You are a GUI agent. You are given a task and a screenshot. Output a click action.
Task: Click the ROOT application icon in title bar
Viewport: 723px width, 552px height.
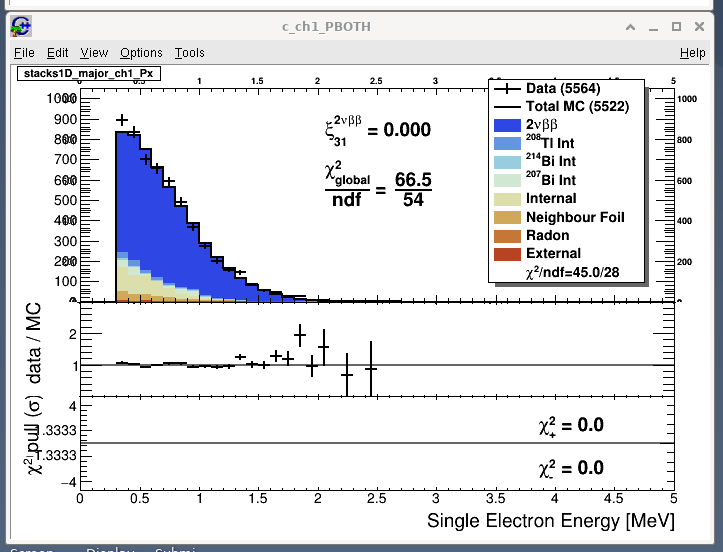click(x=22, y=25)
